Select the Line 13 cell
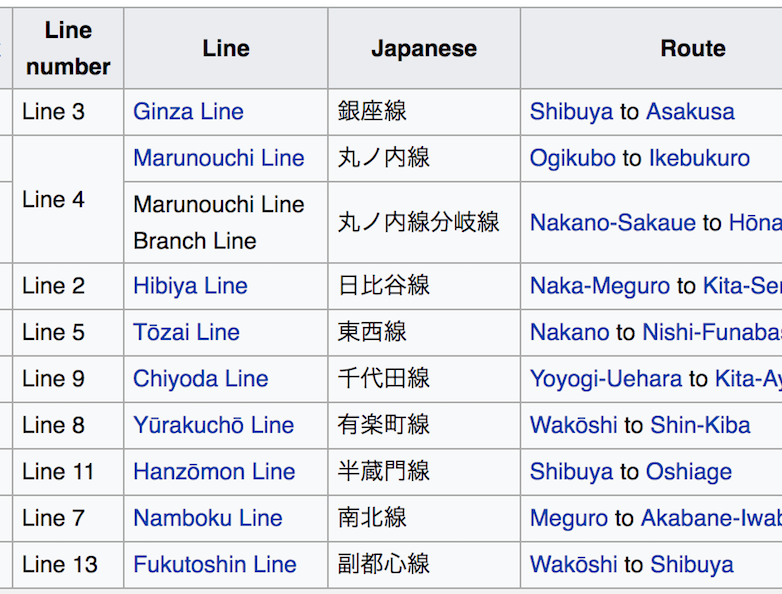Image resolution: width=782 pixels, height=594 pixels. click(x=60, y=564)
